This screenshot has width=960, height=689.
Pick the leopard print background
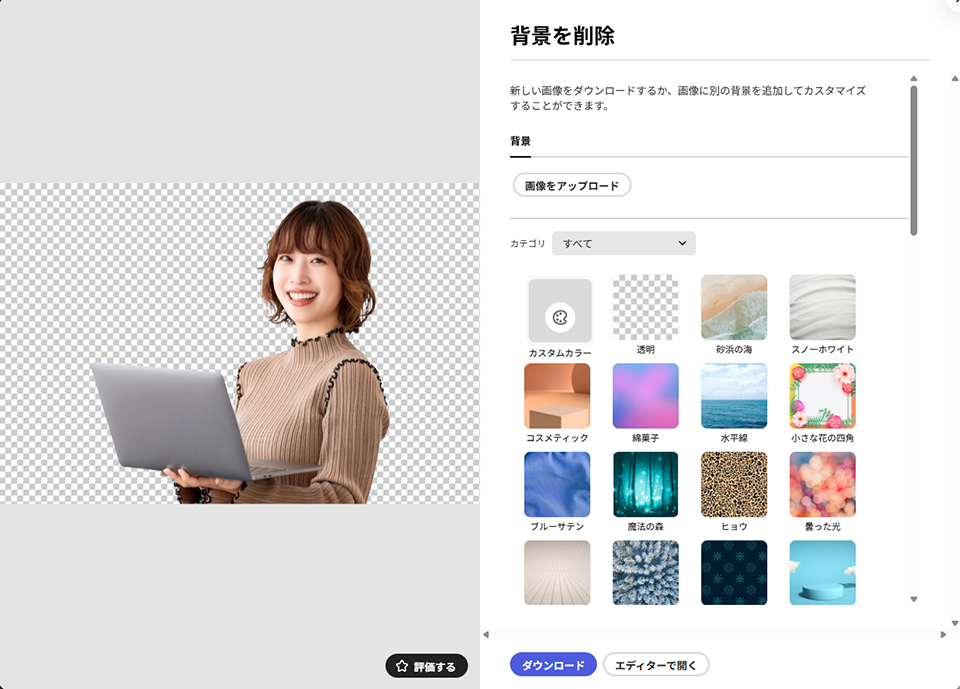734,485
